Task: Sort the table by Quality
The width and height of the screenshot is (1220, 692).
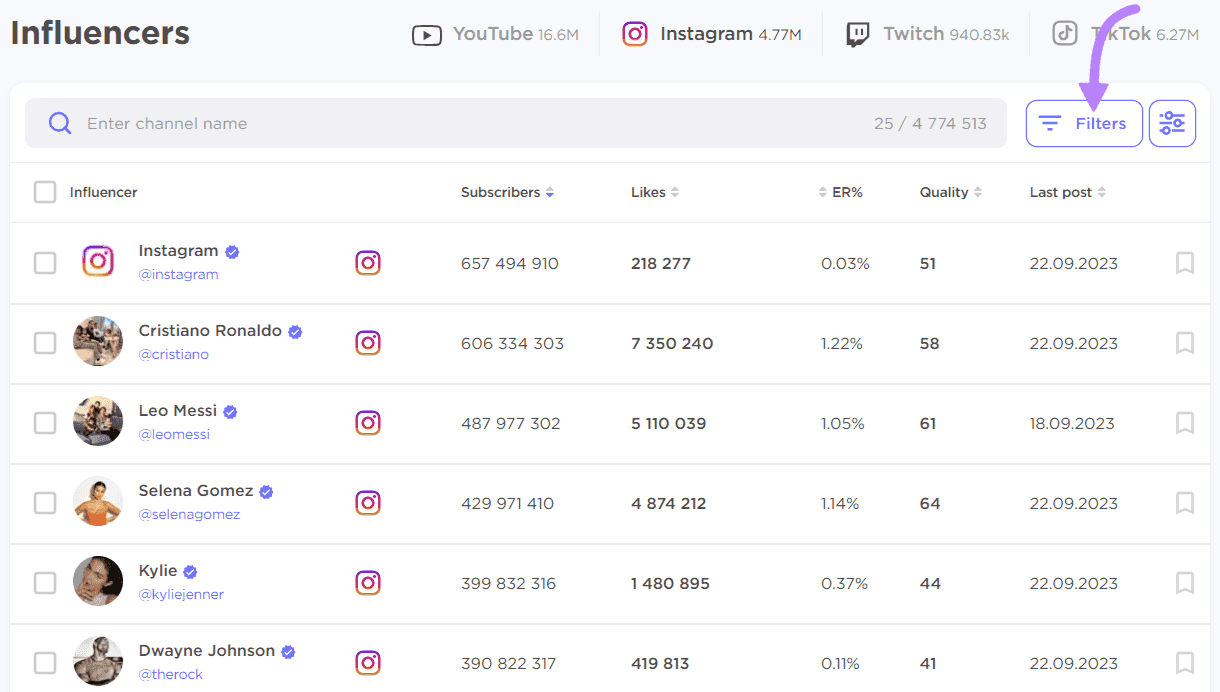Action: pyautogui.click(x=951, y=192)
